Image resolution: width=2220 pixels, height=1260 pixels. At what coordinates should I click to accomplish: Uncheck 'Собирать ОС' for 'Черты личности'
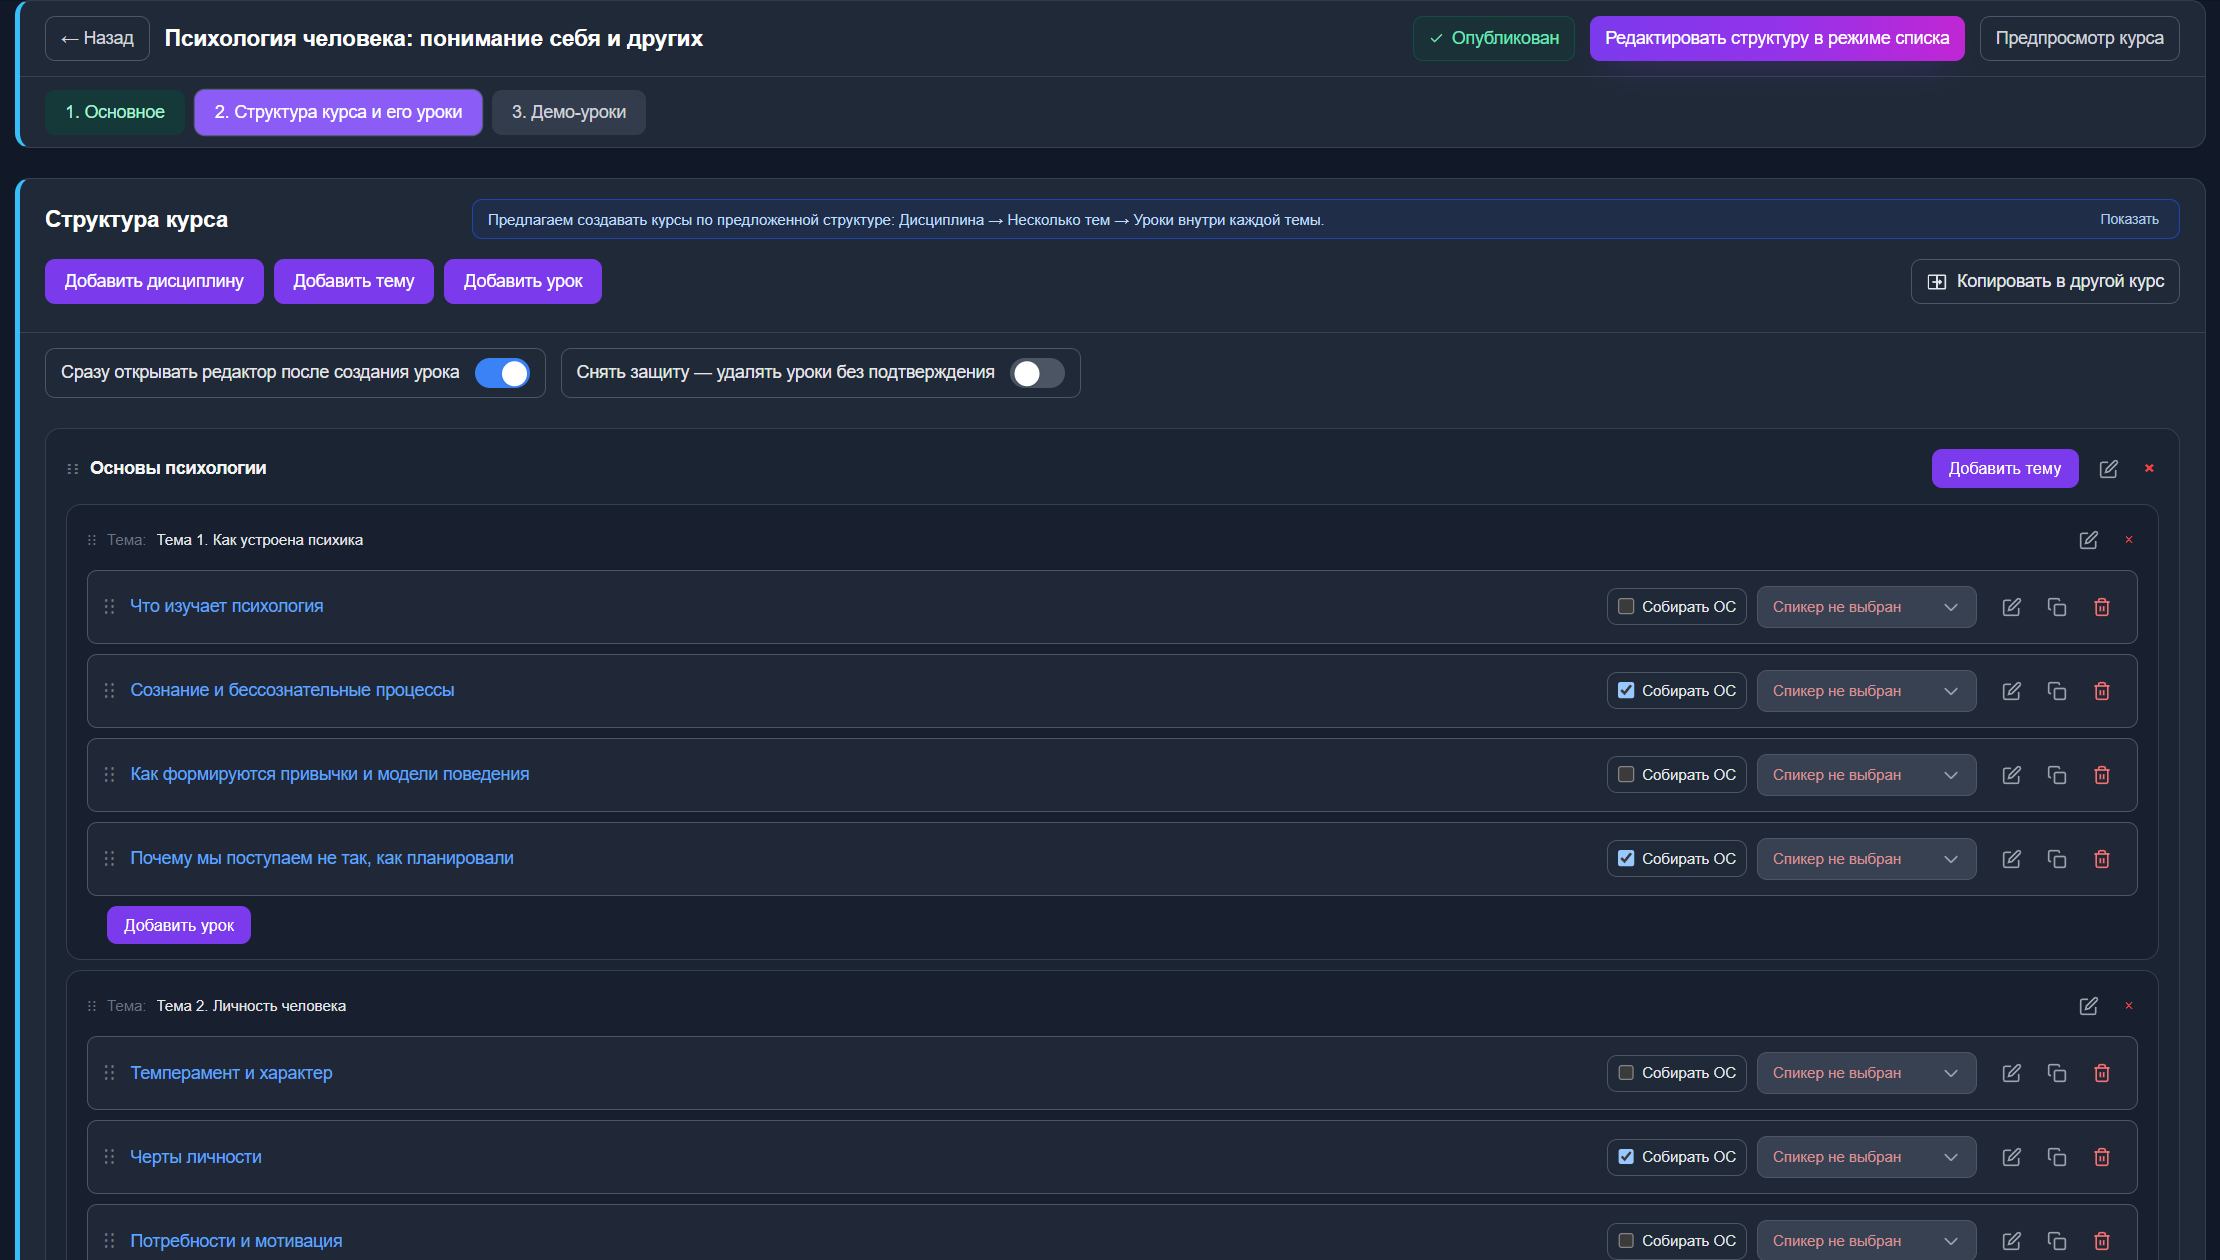(1626, 1156)
